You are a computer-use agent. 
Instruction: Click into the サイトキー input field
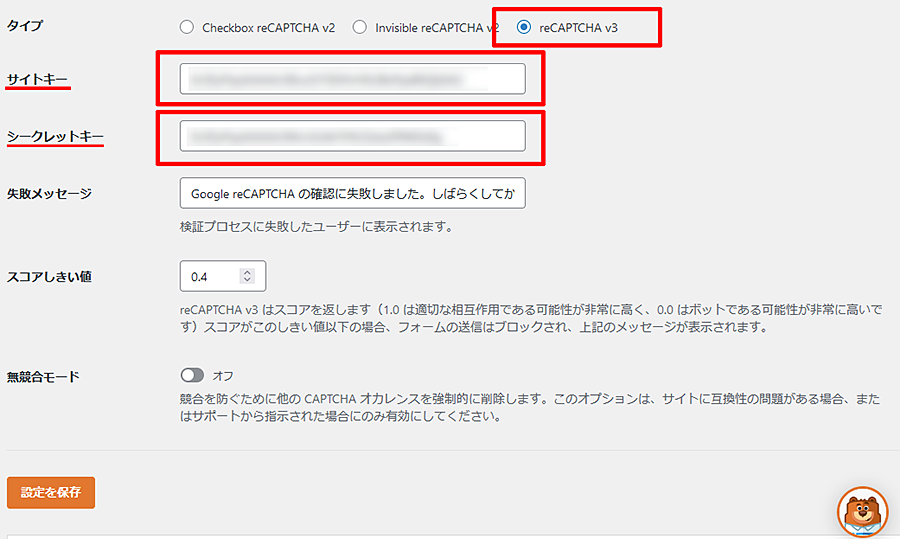[352, 79]
